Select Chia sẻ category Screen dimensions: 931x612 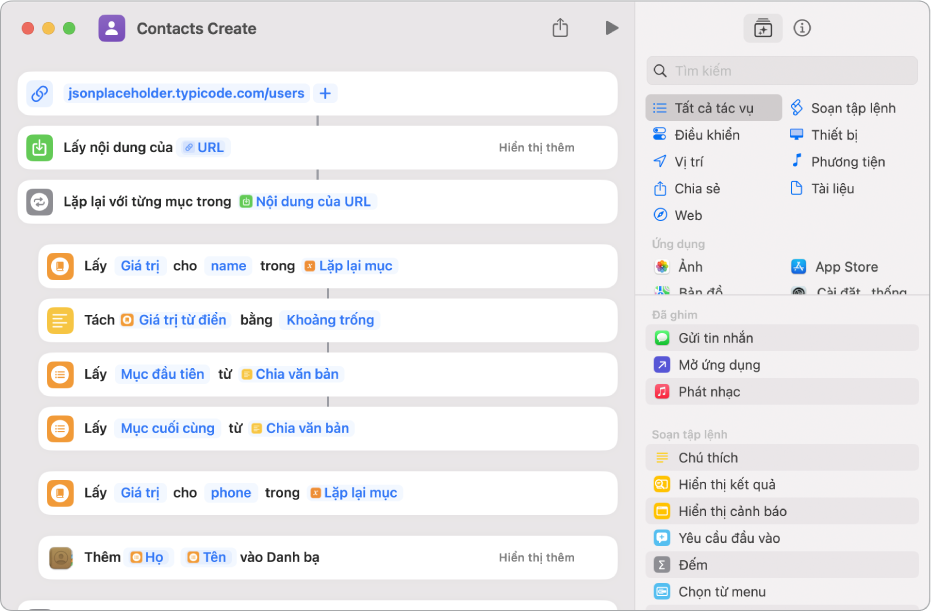tap(686, 189)
